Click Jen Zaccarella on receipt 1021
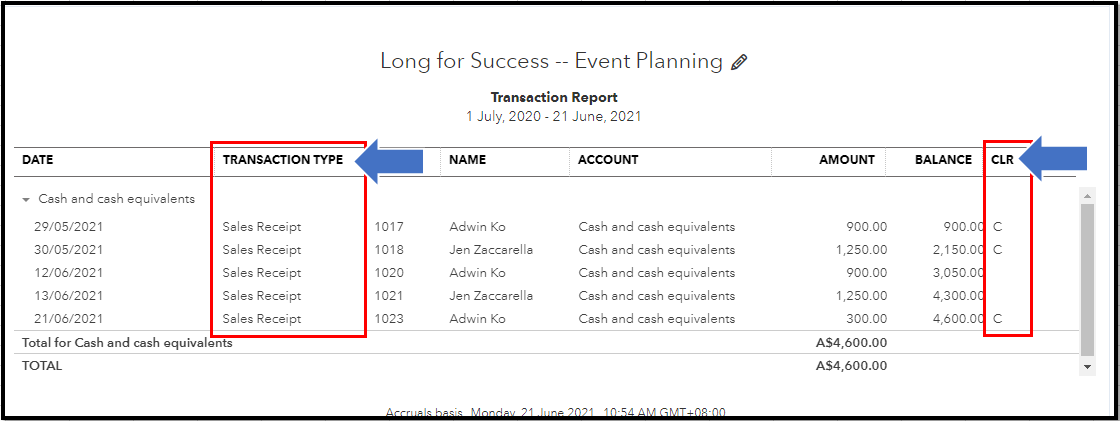The image size is (1120, 421). pos(491,296)
